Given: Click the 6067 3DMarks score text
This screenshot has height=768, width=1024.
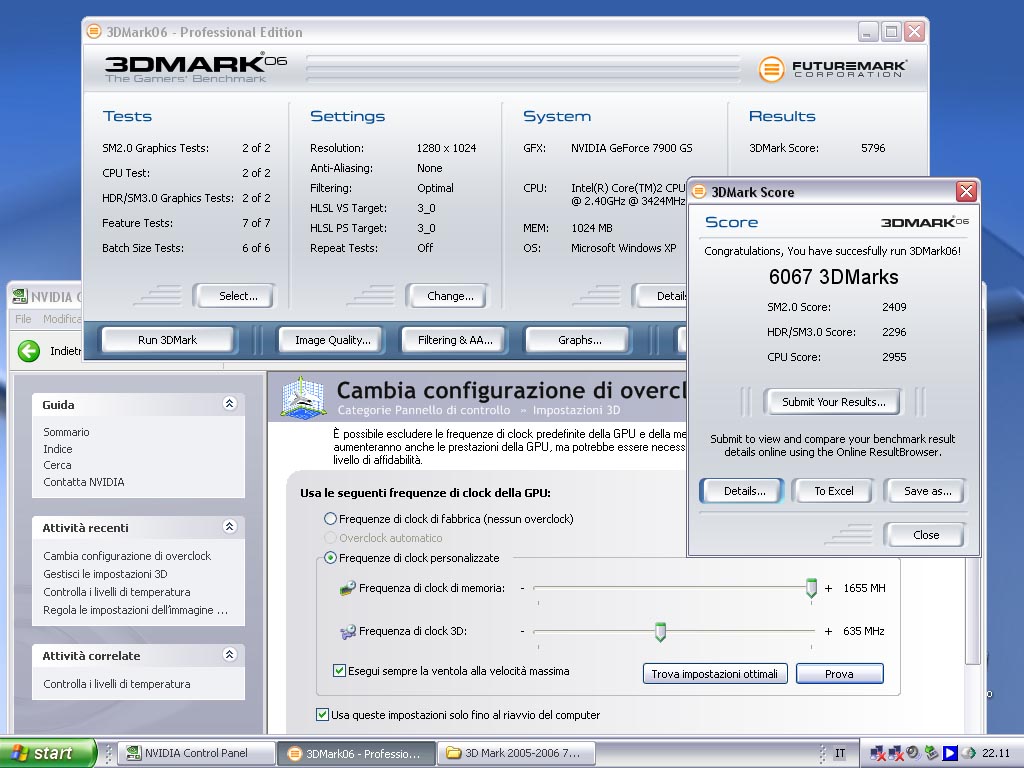Looking at the screenshot, I should [x=833, y=277].
